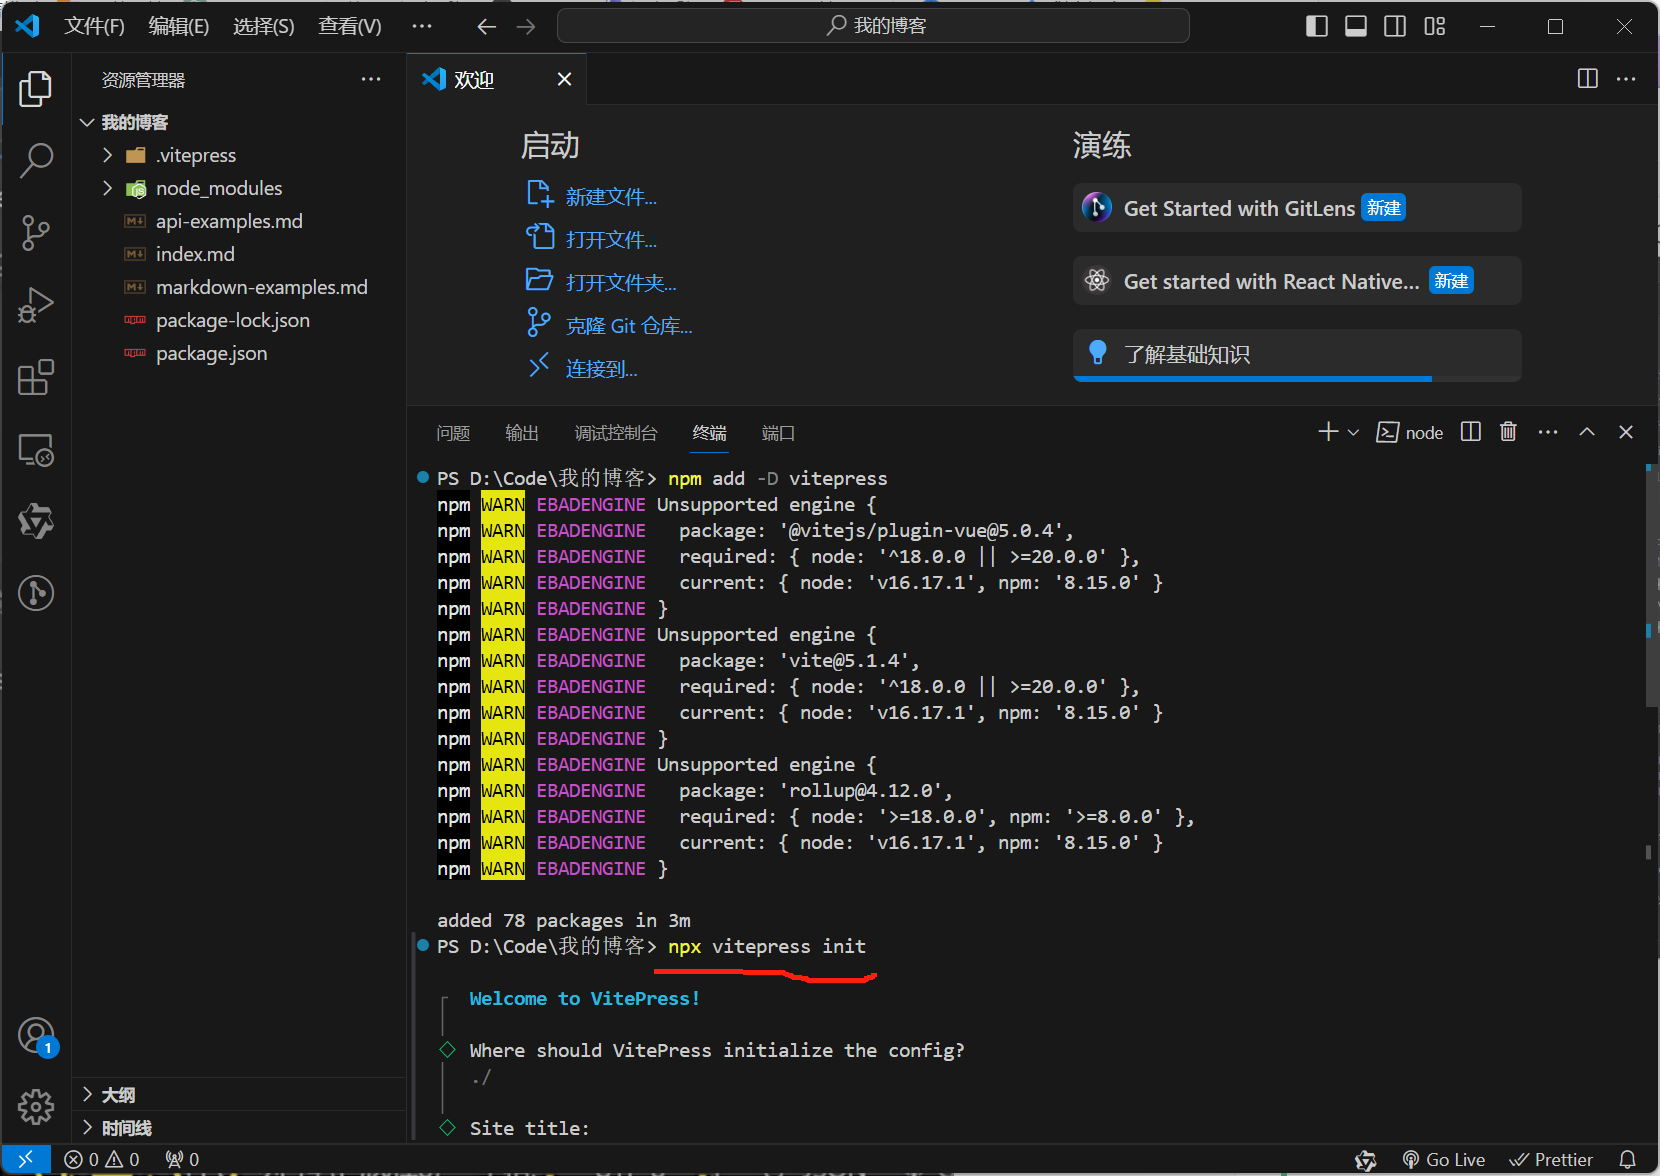Open the new terminal profile dropdown arrow

pyautogui.click(x=1353, y=432)
